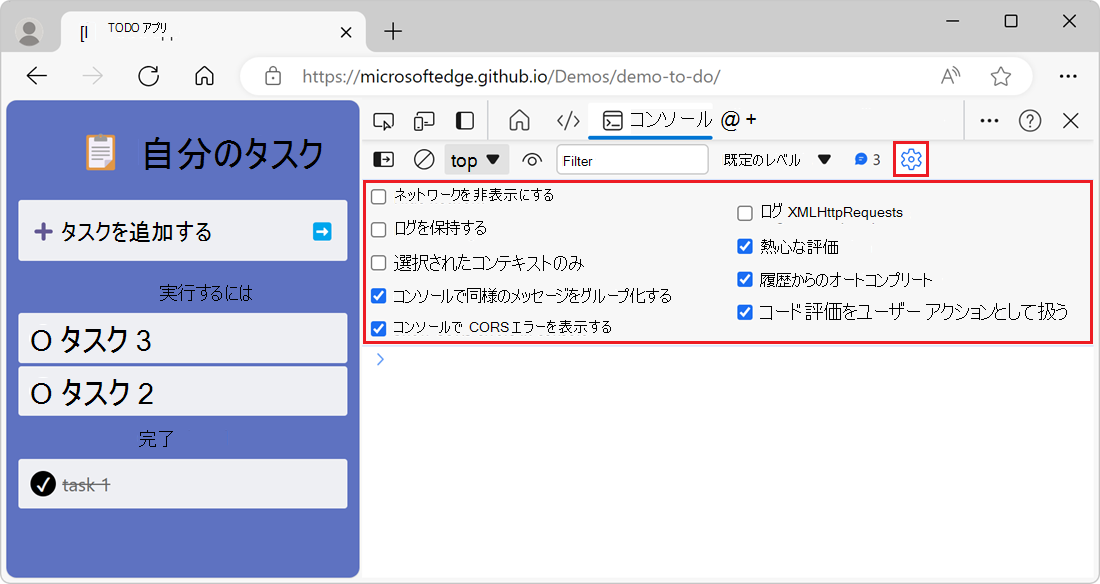Viewport: 1100px width, 584px height.
Task: Open the console sidebar
Action: coord(381,158)
